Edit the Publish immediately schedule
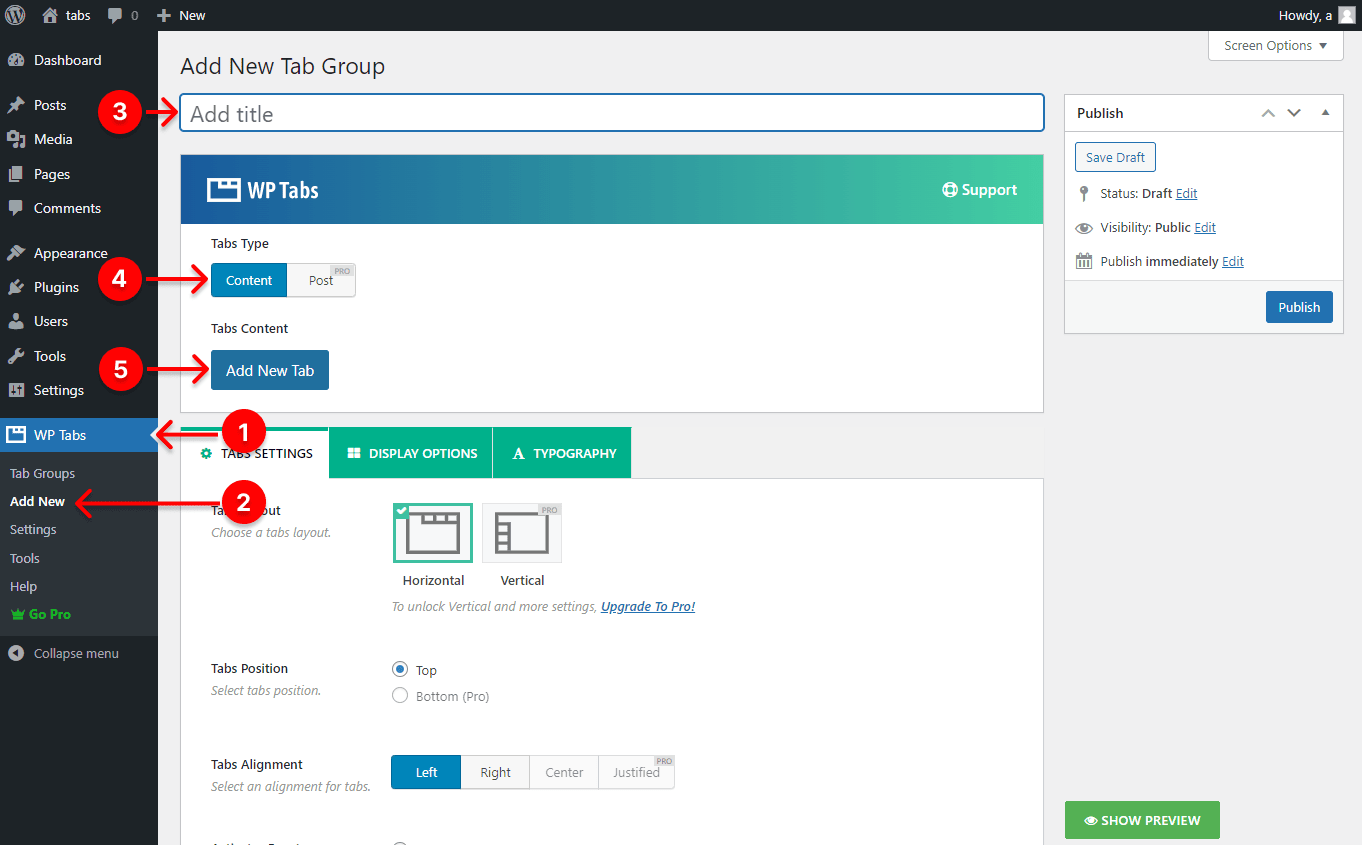The image size is (1362, 845). pos(1233,262)
